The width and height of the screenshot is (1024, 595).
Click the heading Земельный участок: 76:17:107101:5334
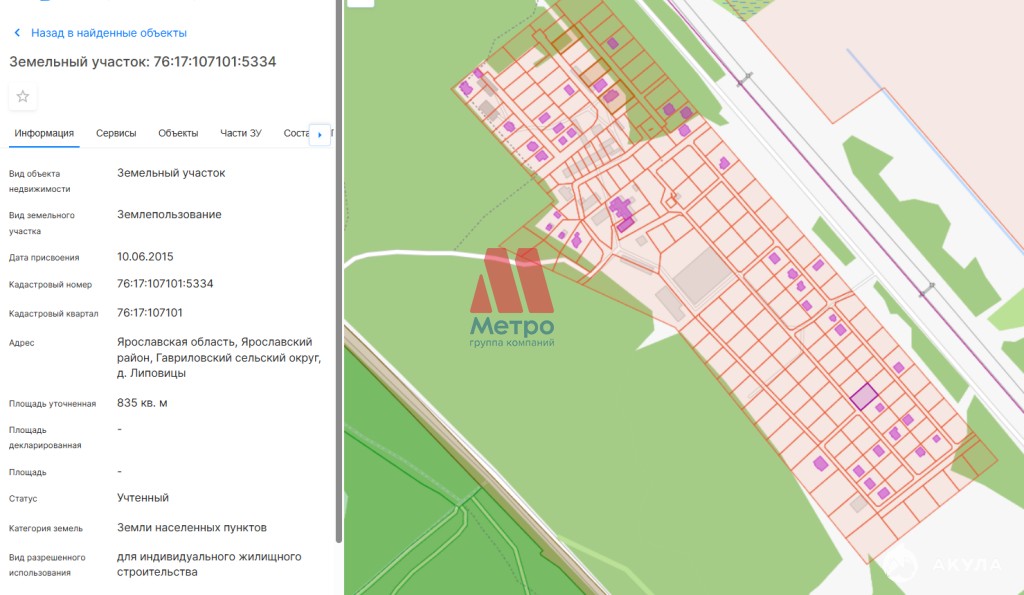[143, 62]
